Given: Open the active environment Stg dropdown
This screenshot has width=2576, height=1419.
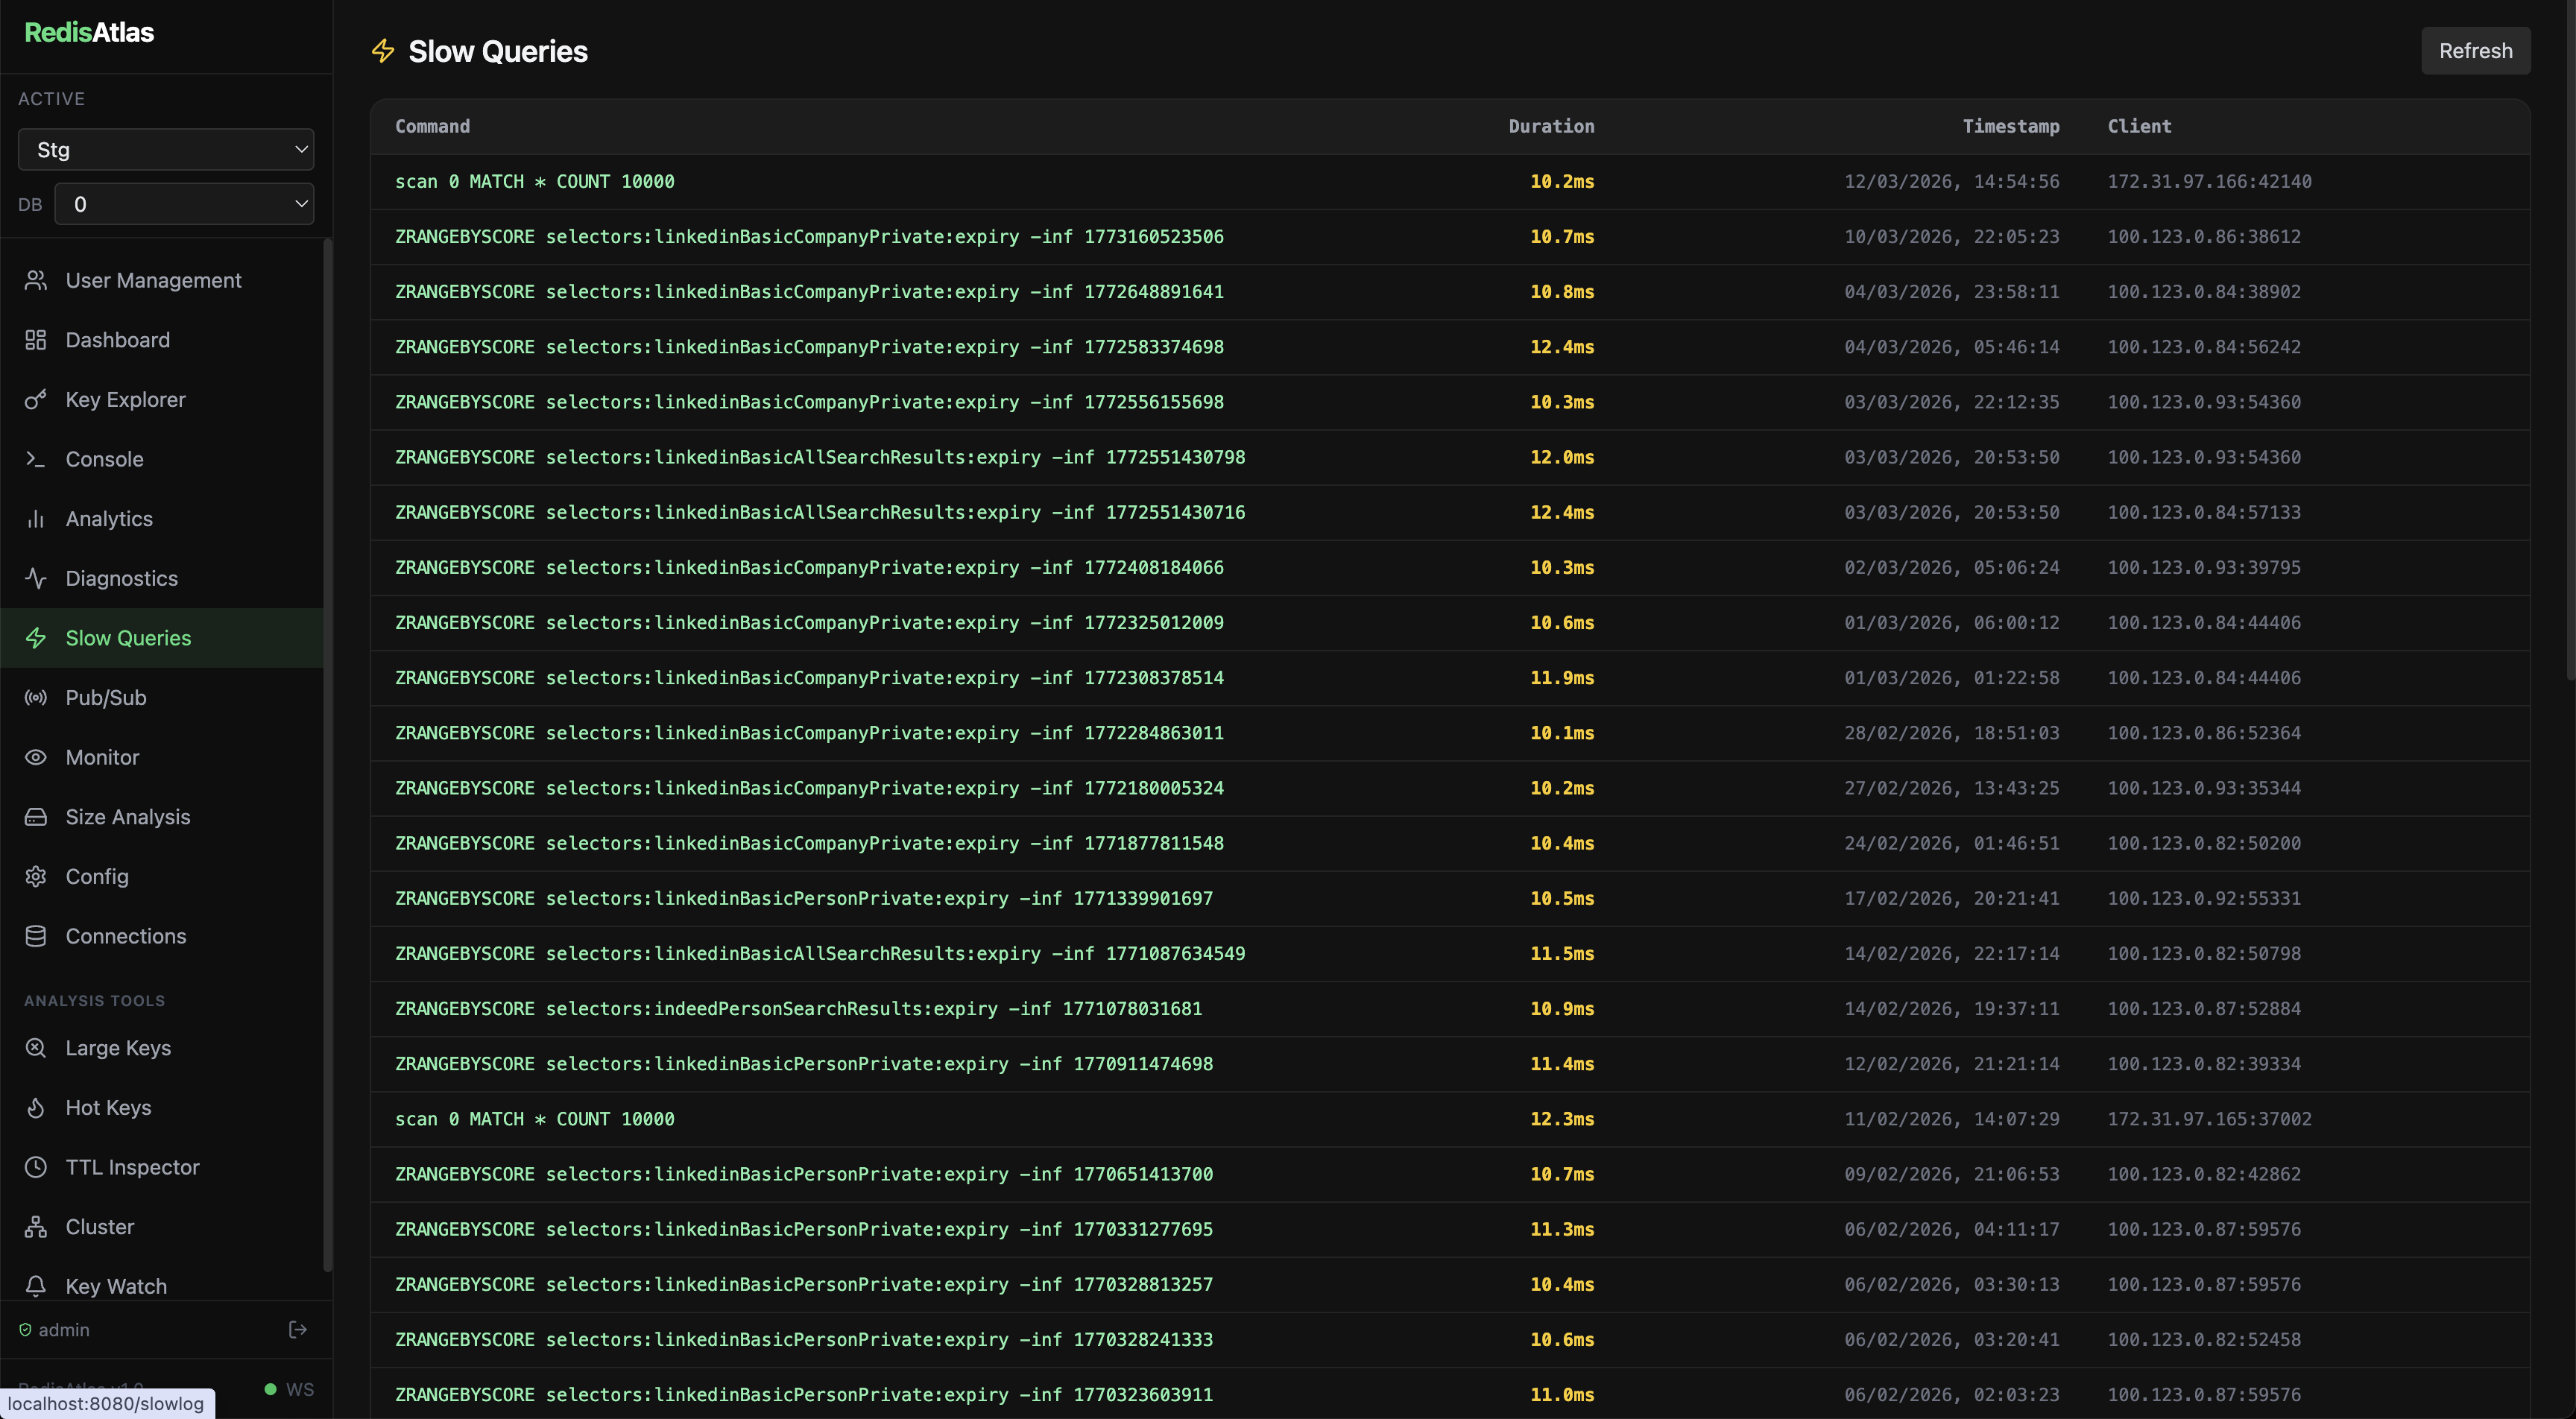Looking at the screenshot, I should tap(165, 149).
